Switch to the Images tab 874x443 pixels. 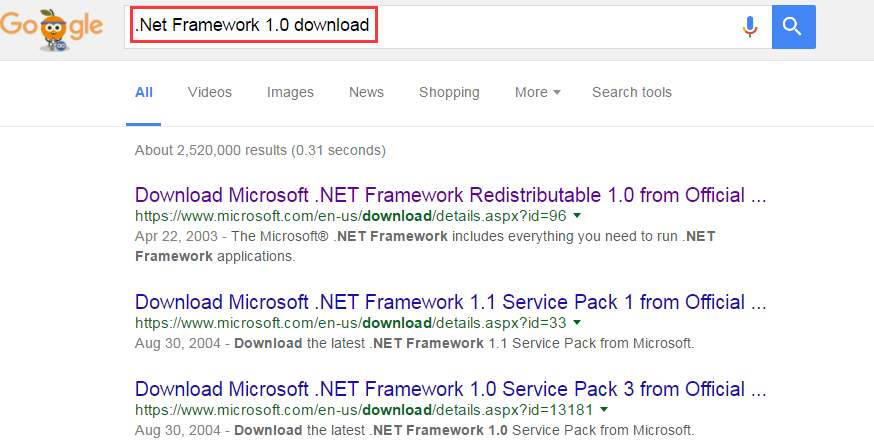(290, 93)
